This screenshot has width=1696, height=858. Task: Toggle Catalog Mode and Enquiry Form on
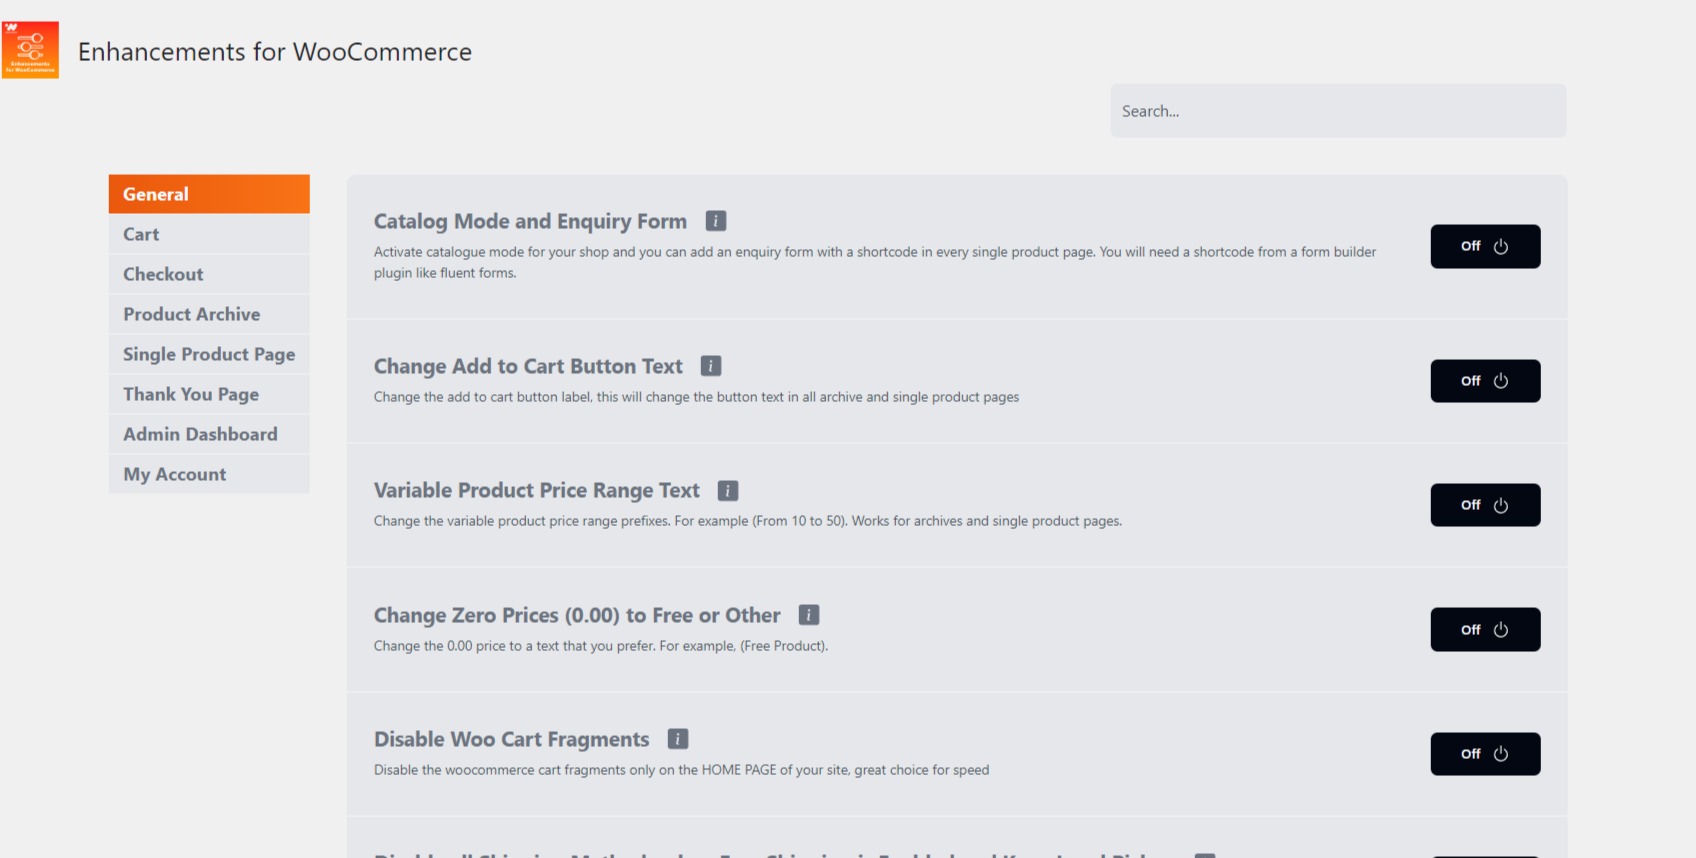coord(1485,247)
